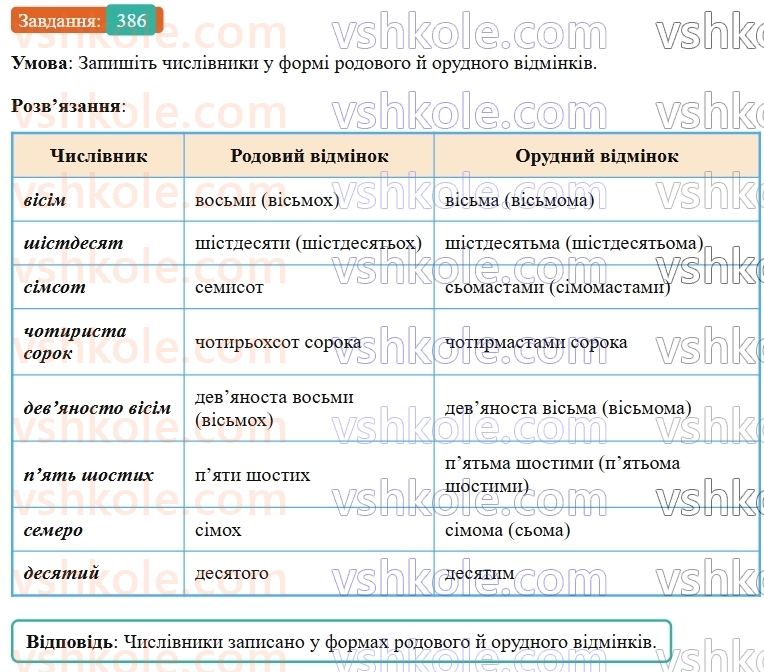This screenshot has height=672, width=764.
Task: Click the cell 'шістдесят'
Action: pyautogui.click(x=98, y=243)
